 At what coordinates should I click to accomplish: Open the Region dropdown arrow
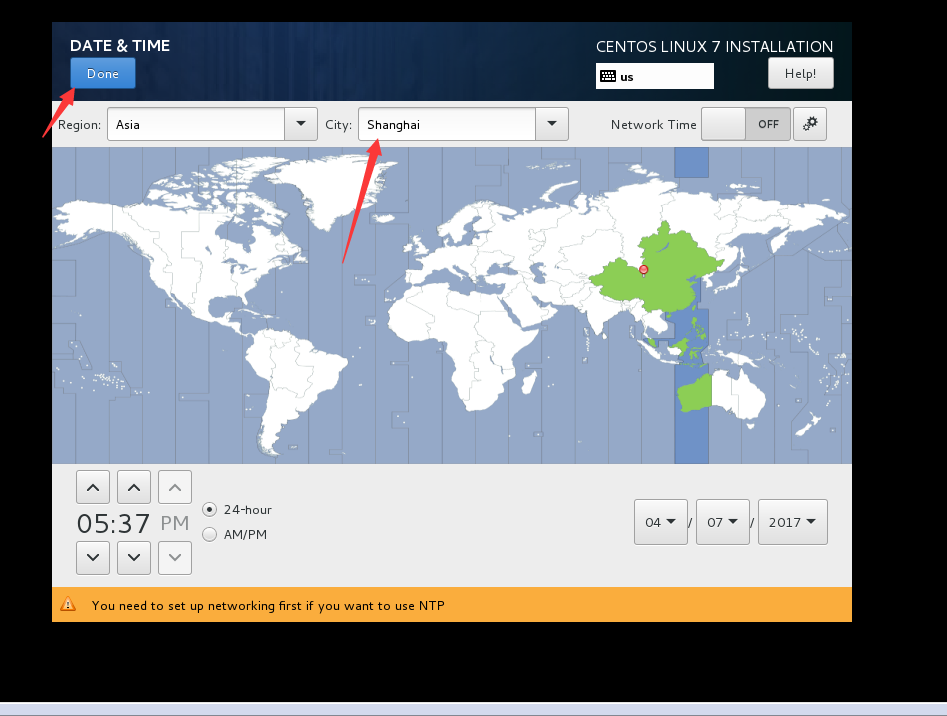(x=301, y=124)
